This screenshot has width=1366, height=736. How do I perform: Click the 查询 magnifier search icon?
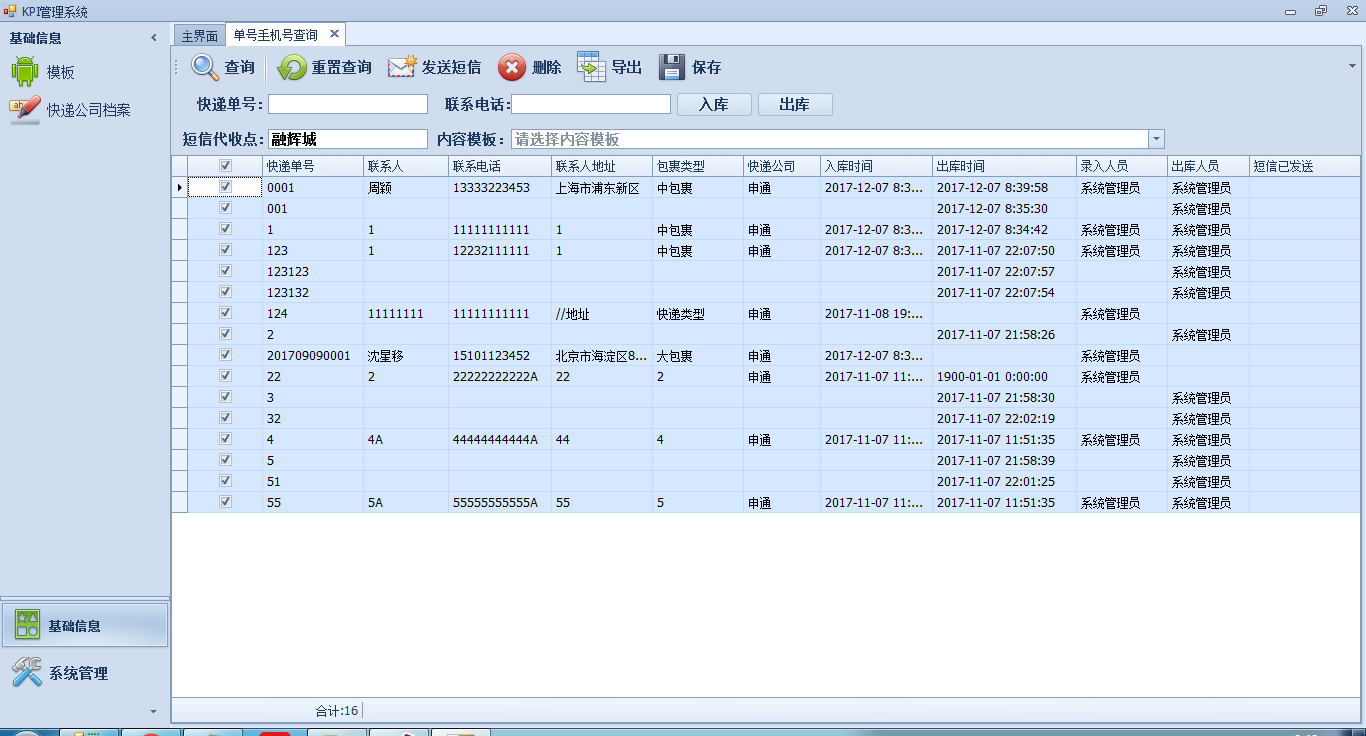pos(205,68)
